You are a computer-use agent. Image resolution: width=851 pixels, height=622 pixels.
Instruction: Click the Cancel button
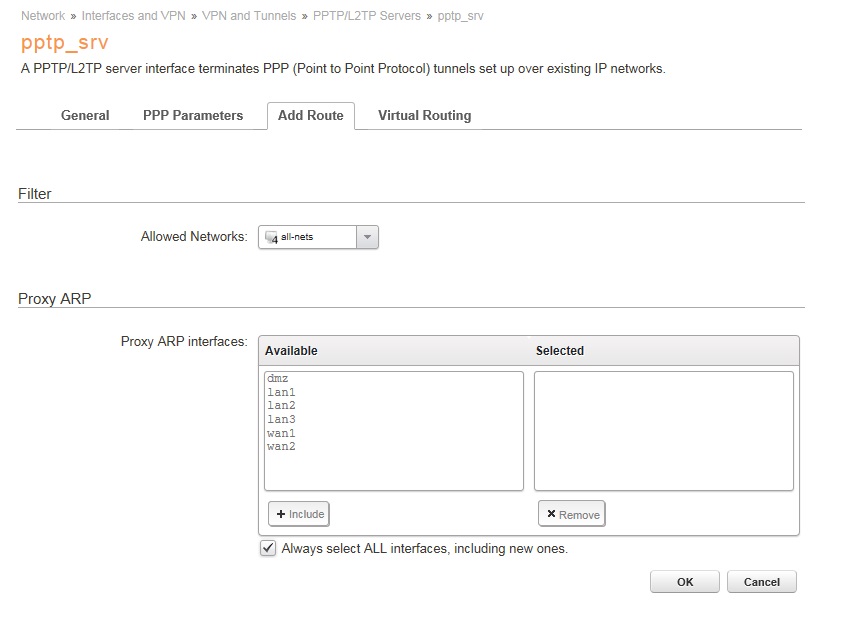pos(761,582)
